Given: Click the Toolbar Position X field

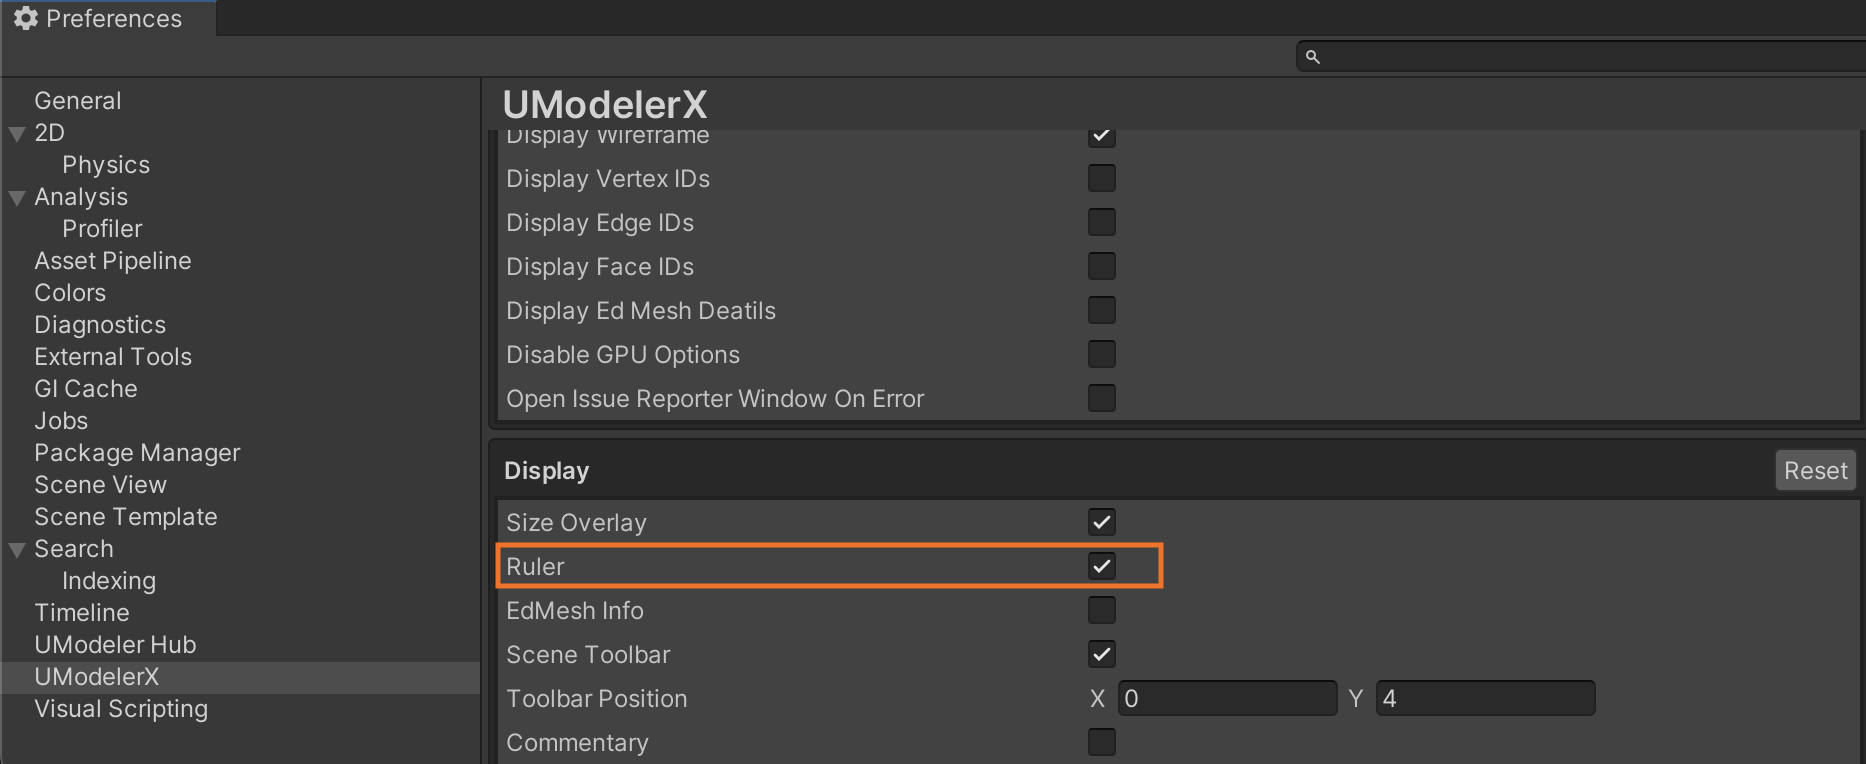Looking at the screenshot, I should (x=1228, y=698).
